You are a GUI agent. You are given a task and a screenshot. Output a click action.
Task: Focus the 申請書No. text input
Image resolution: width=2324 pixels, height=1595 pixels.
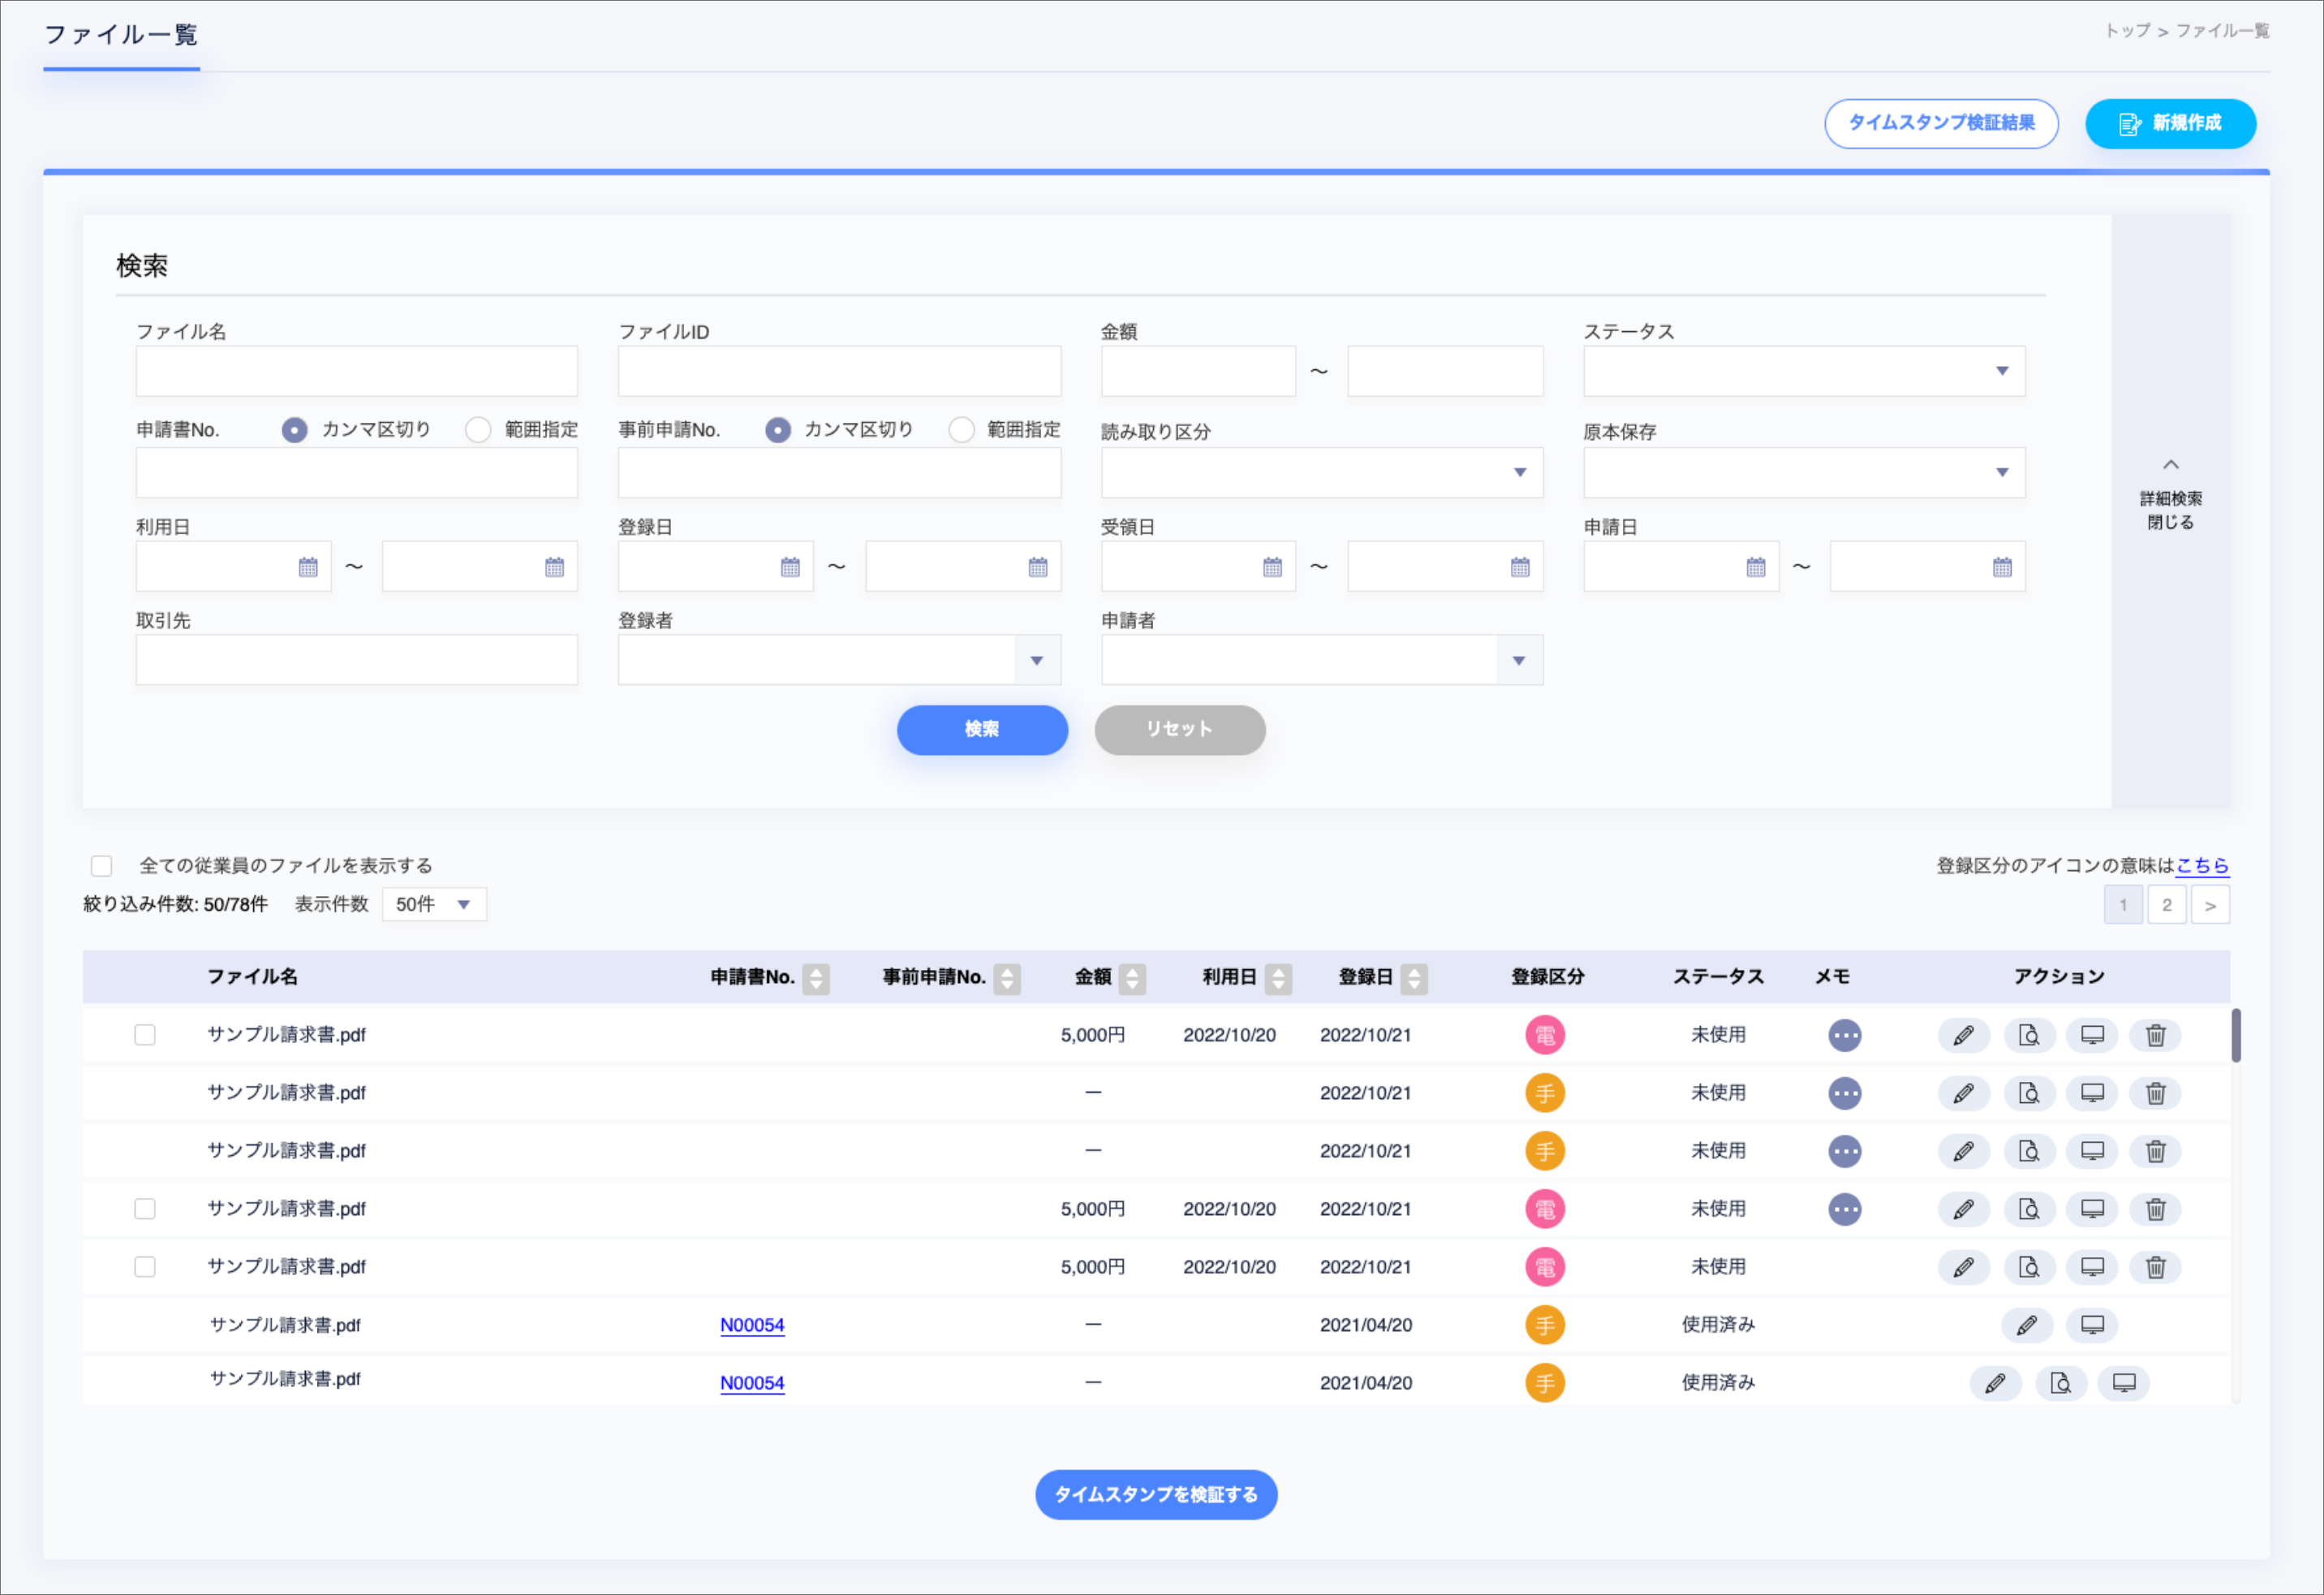[357, 472]
